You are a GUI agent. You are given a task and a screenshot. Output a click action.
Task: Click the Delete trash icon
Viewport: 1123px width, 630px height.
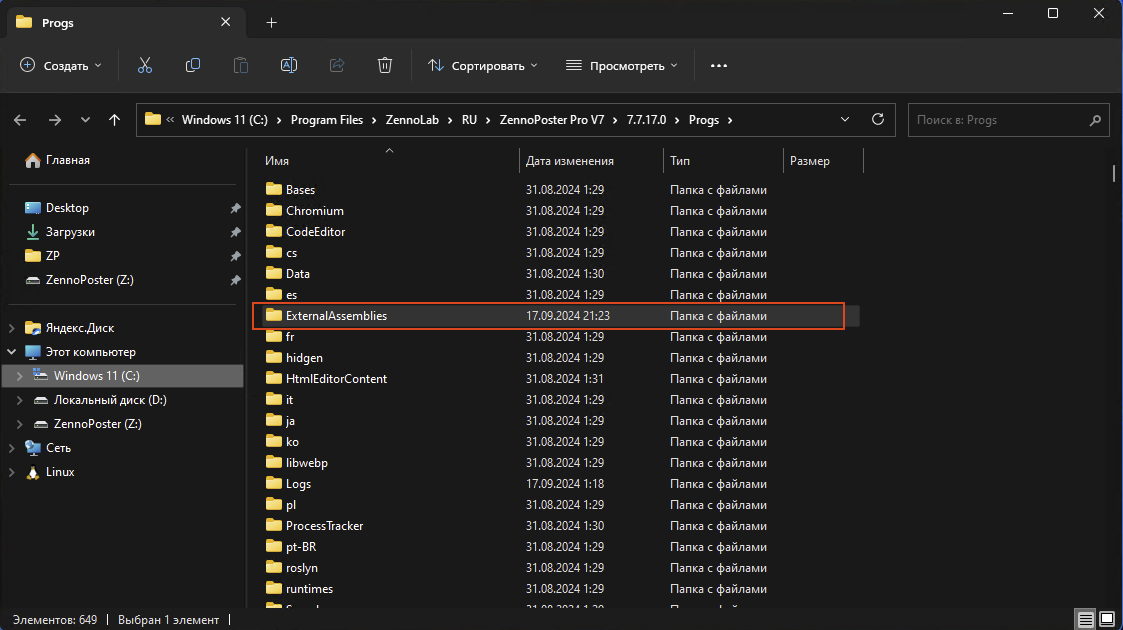pos(385,65)
